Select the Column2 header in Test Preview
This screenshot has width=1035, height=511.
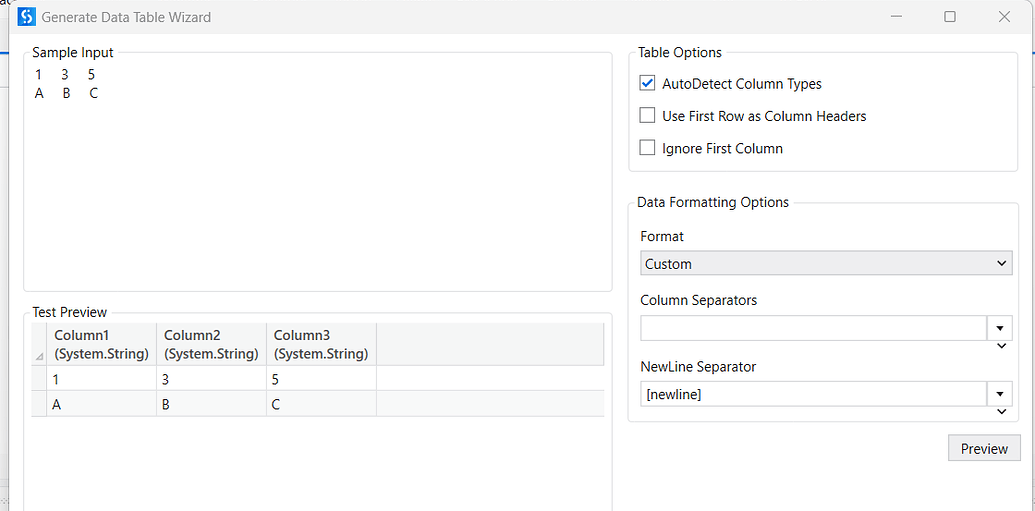[211, 344]
